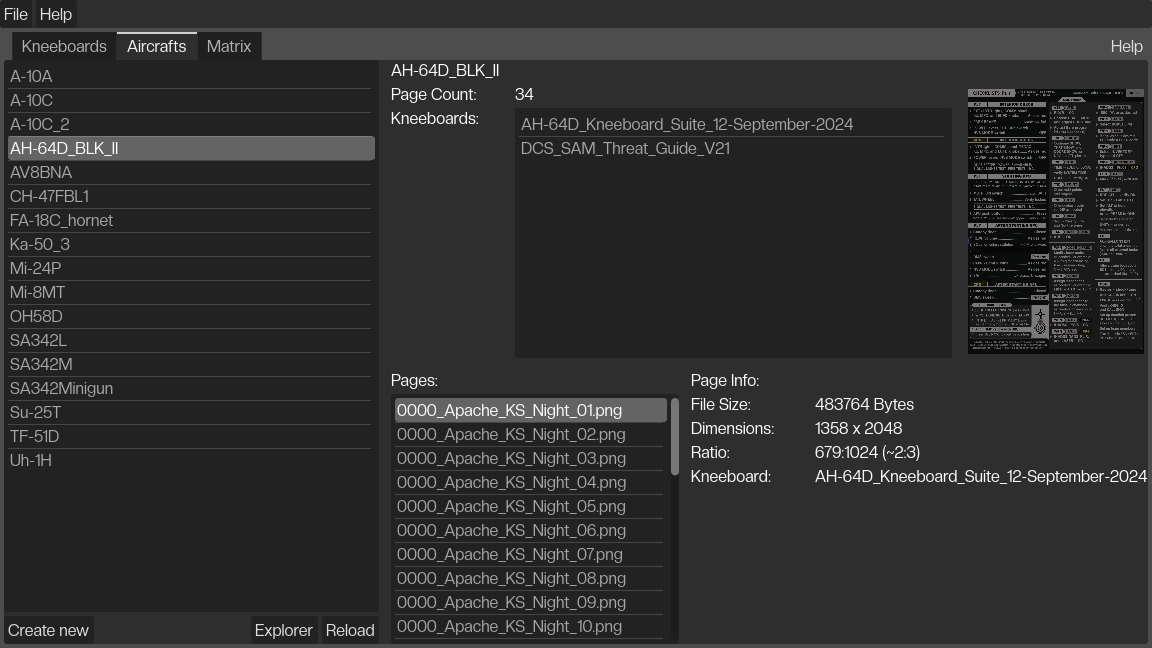Click the kneeboard page preview thumbnail
Image resolution: width=1152 pixels, height=648 pixels.
click(x=1055, y=220)
